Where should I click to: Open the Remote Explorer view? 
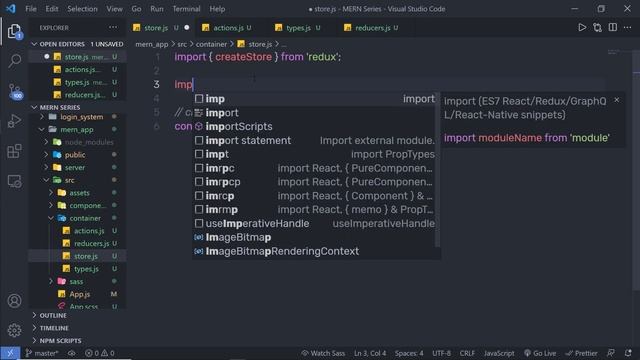point(14,181)
